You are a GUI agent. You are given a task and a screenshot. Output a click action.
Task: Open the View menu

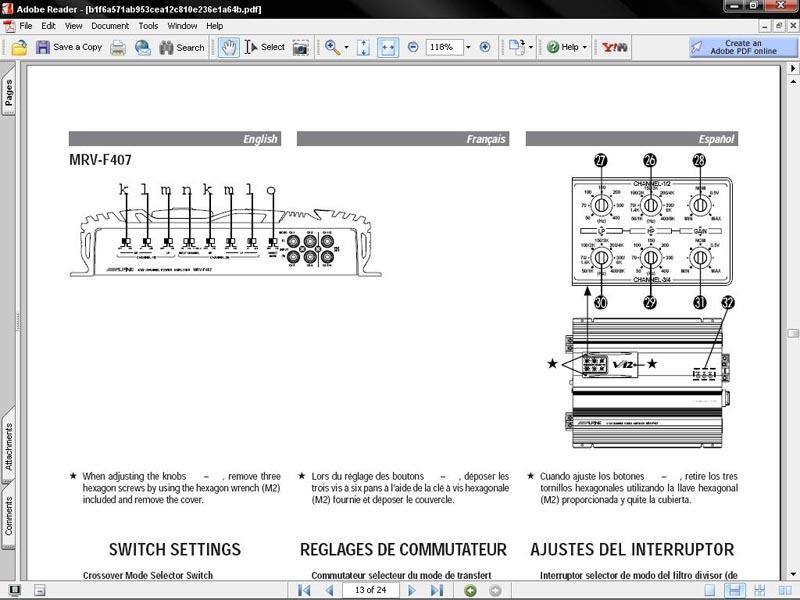point(73,26)
